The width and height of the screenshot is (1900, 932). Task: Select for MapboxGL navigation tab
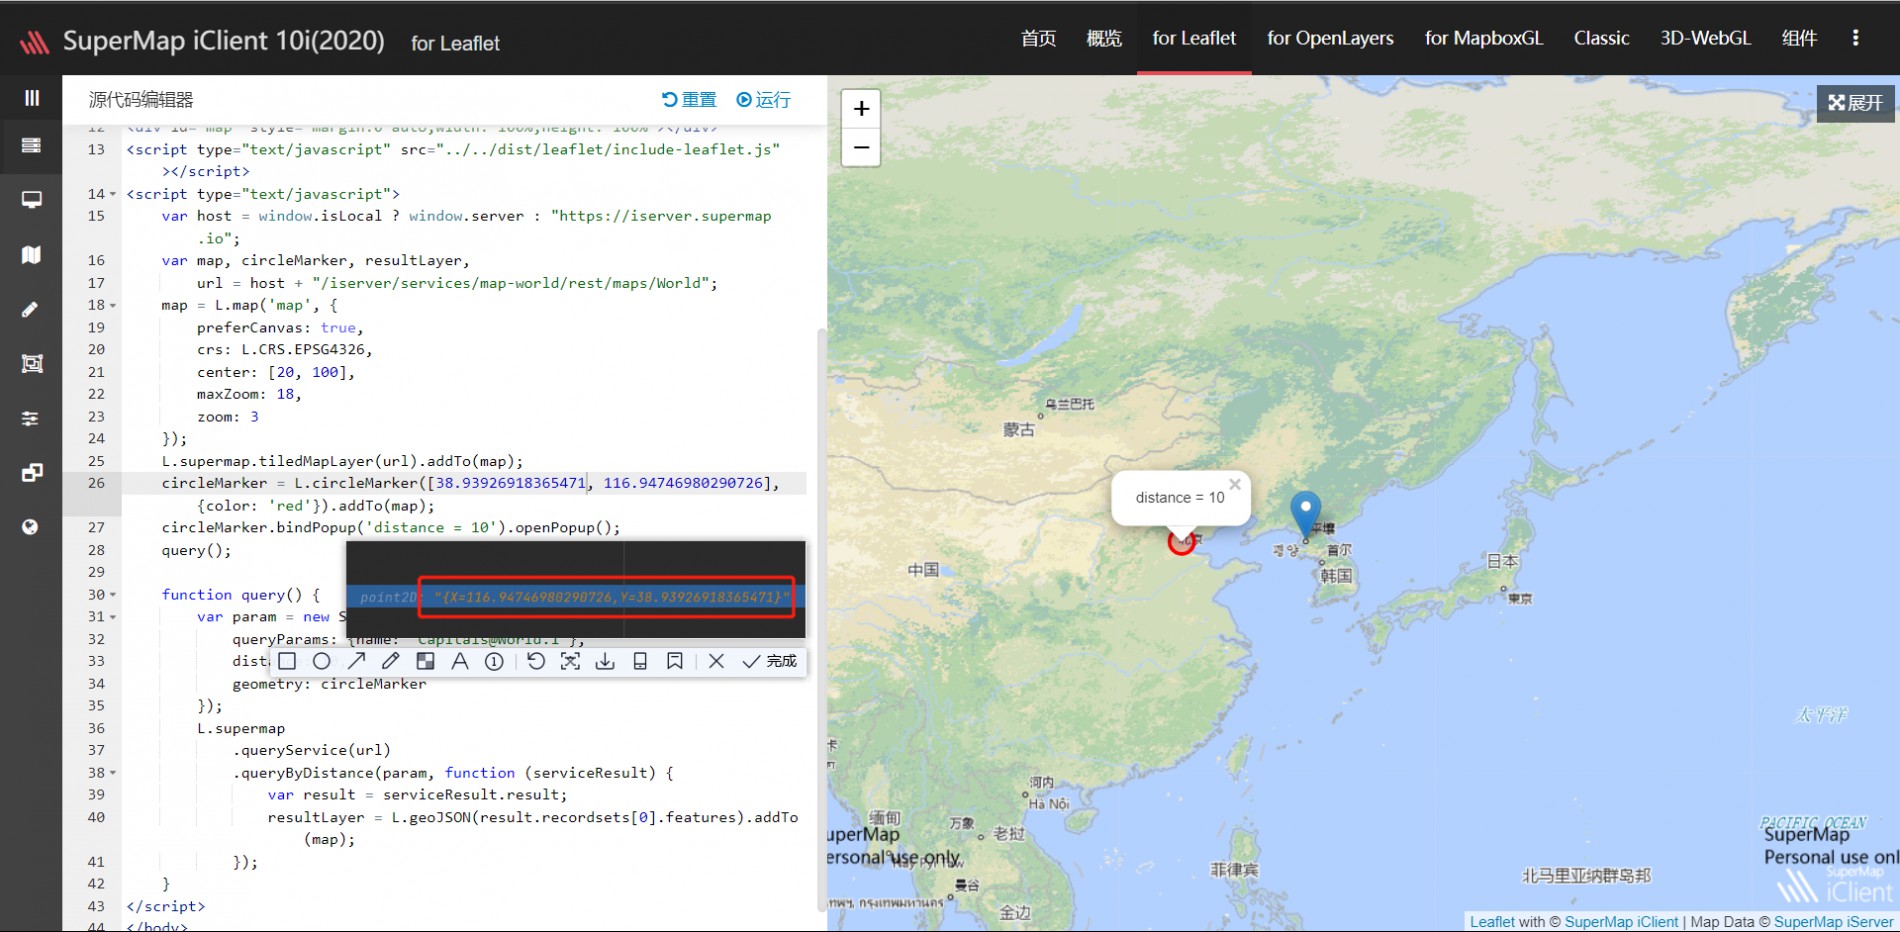[x=1484, y=38]
